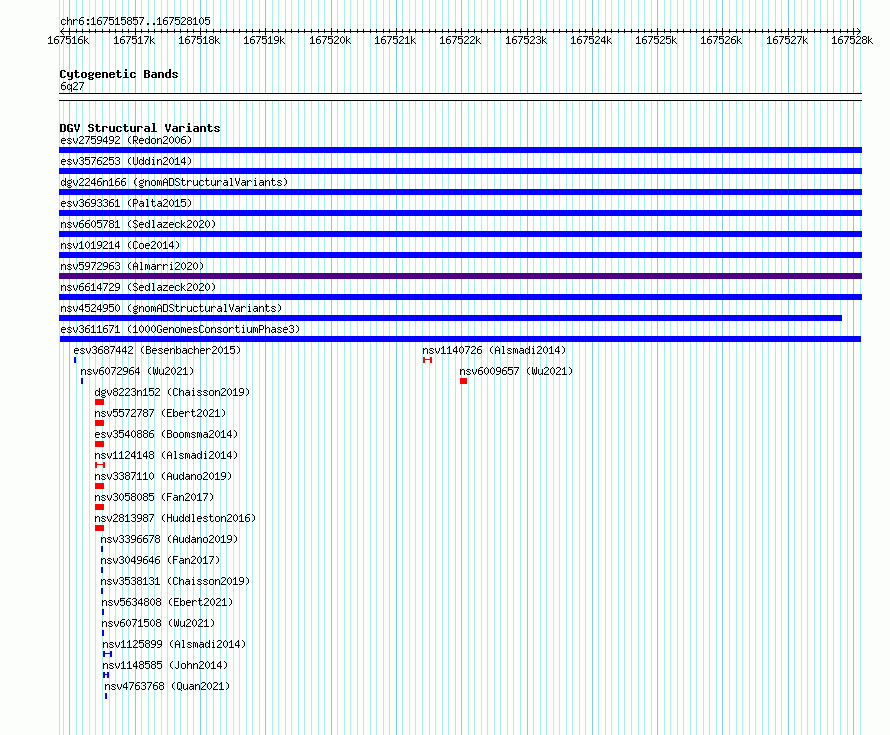Viewport: 890px width, 735px height.
Task: Select the esv3576253 (Uddin2014) variant label
Action: point(126,161)
